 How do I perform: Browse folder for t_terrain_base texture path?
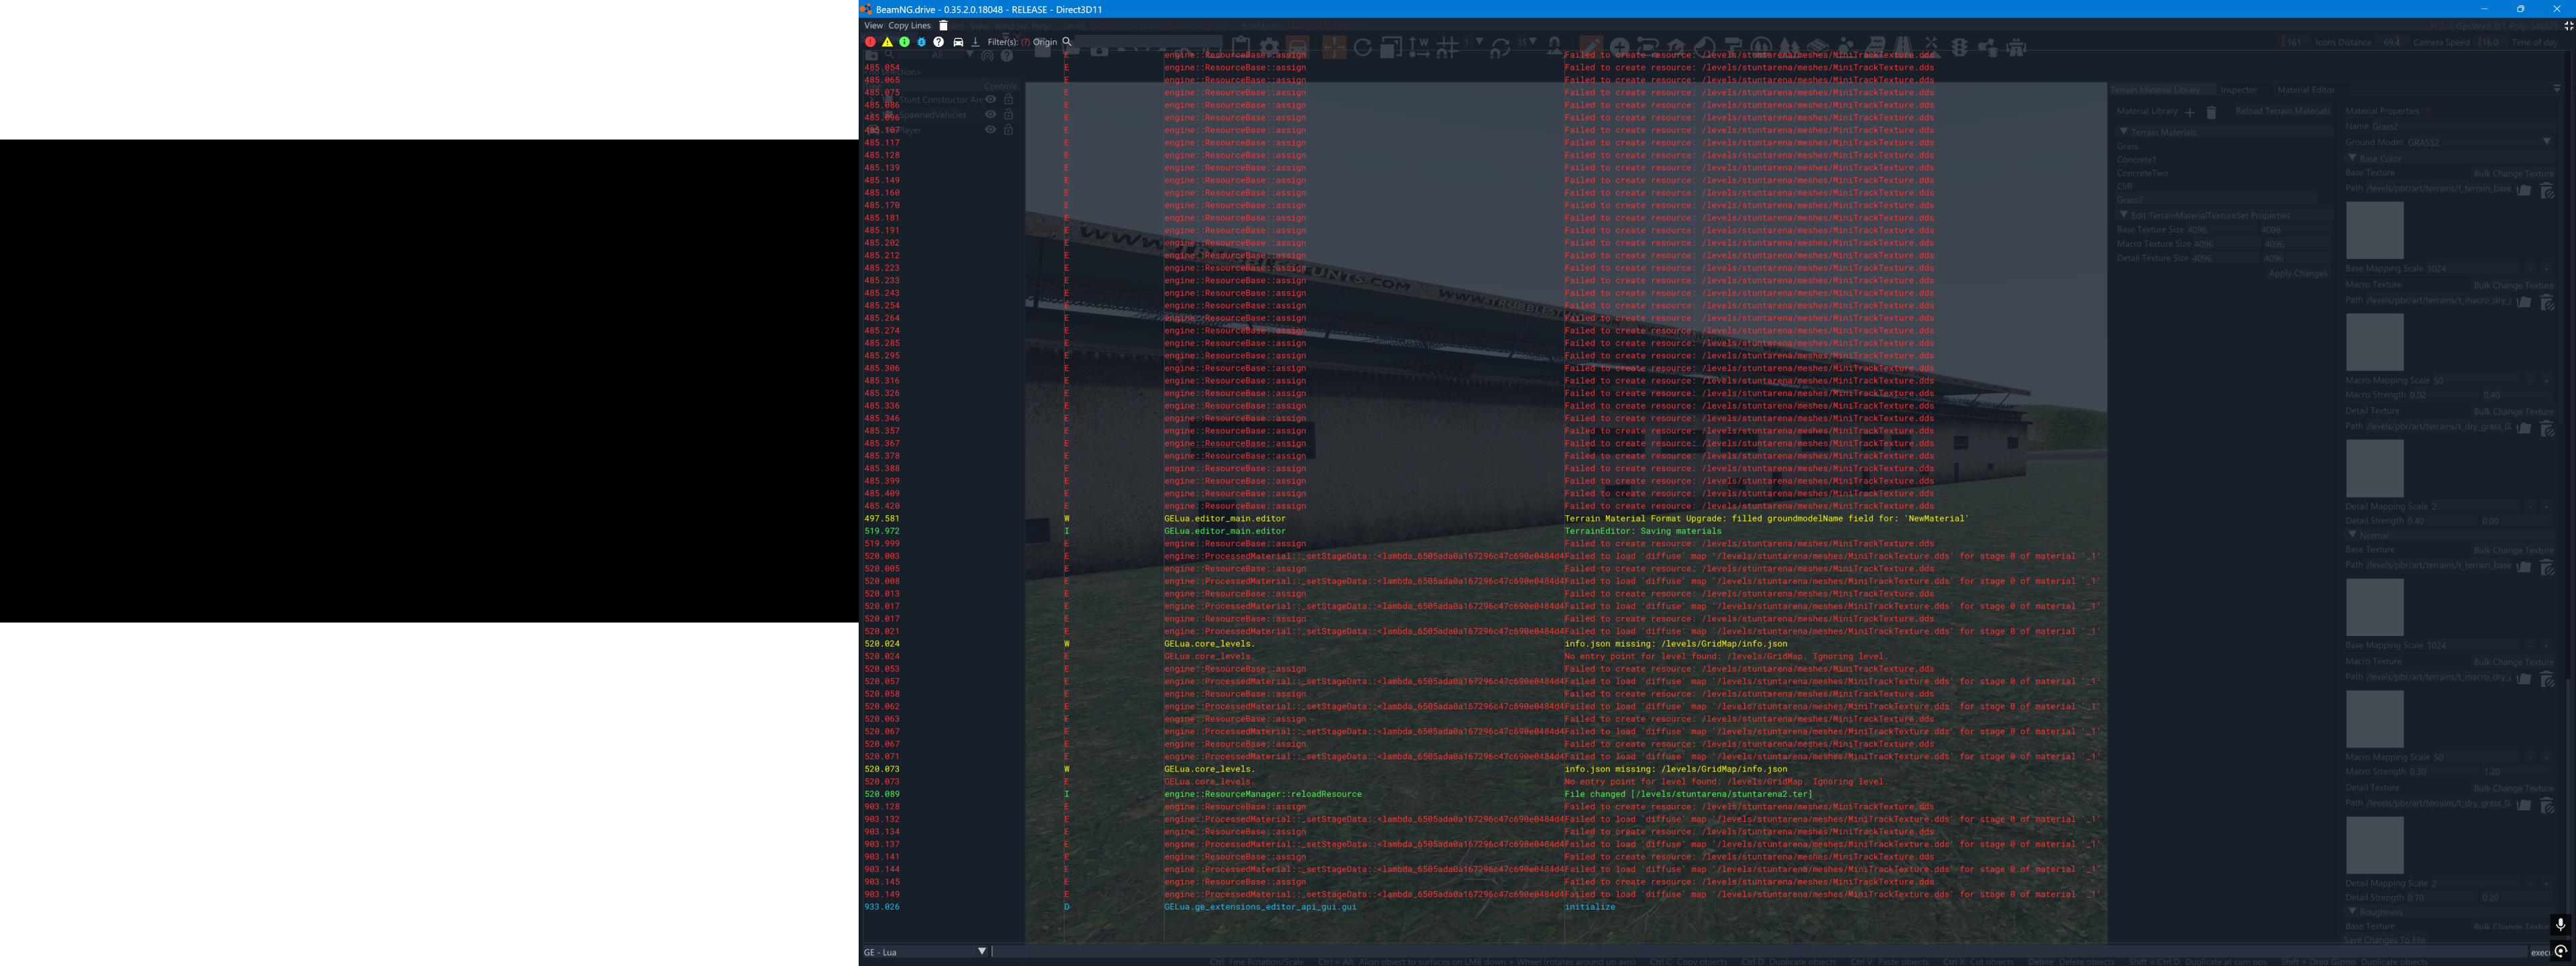point(2524,189)
